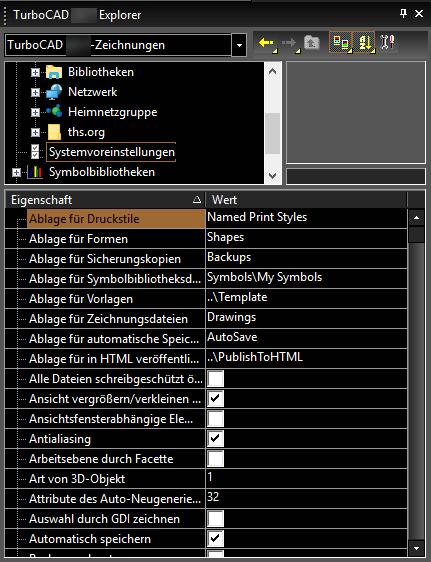Enable Alle Dateien schreibgeschützt checkbox
The height and width of the screenshot is (562, 431).
point(216,378)
